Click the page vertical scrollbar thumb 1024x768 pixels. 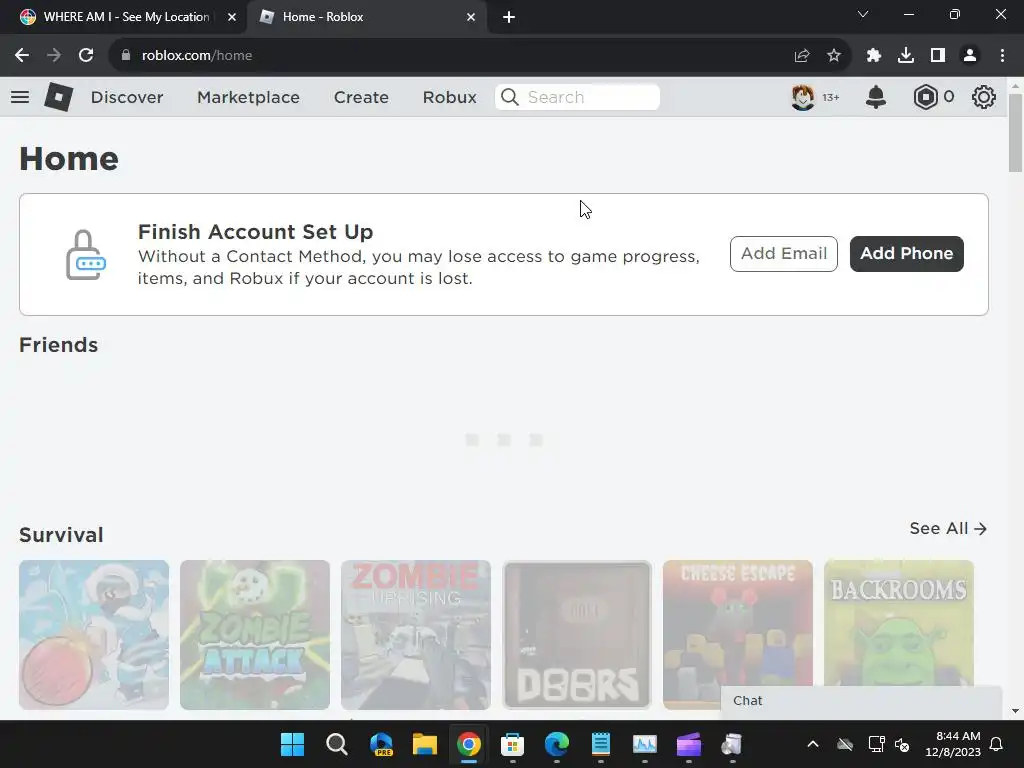1015,133
